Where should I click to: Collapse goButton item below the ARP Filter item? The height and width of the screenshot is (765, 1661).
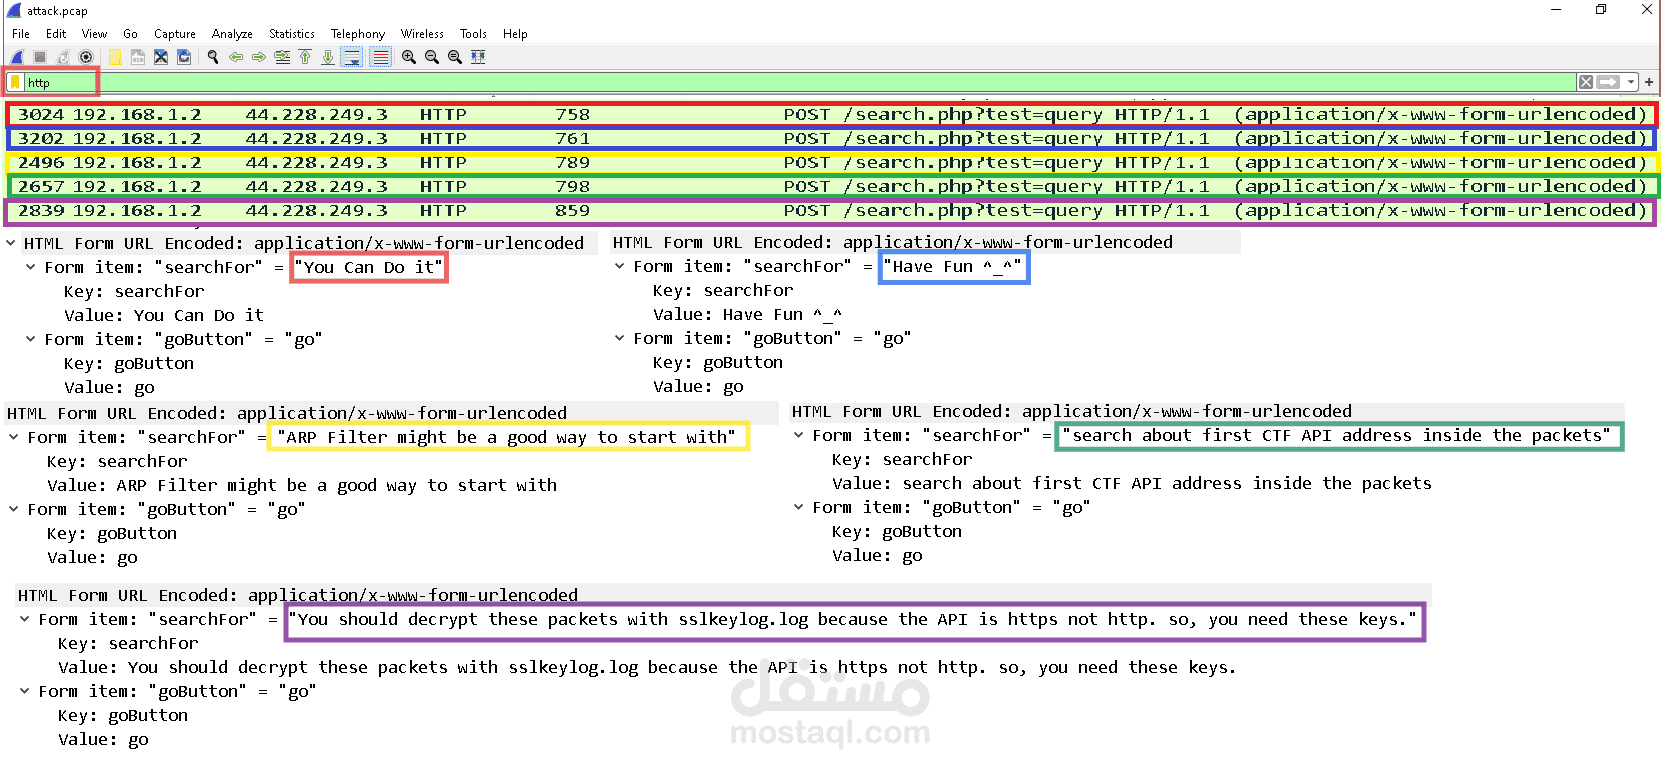pos(14,509)
